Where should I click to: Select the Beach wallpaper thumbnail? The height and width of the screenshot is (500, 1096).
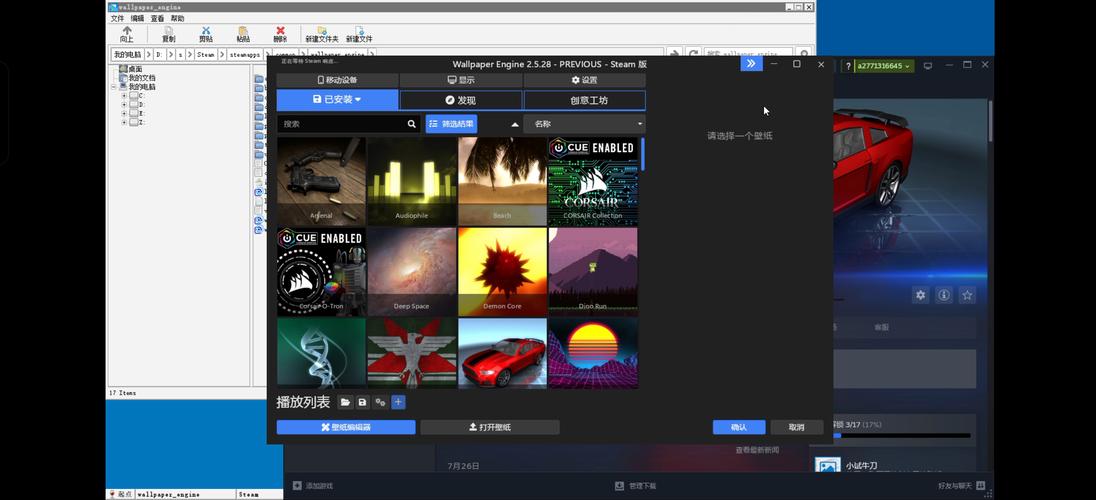[502, 181]
